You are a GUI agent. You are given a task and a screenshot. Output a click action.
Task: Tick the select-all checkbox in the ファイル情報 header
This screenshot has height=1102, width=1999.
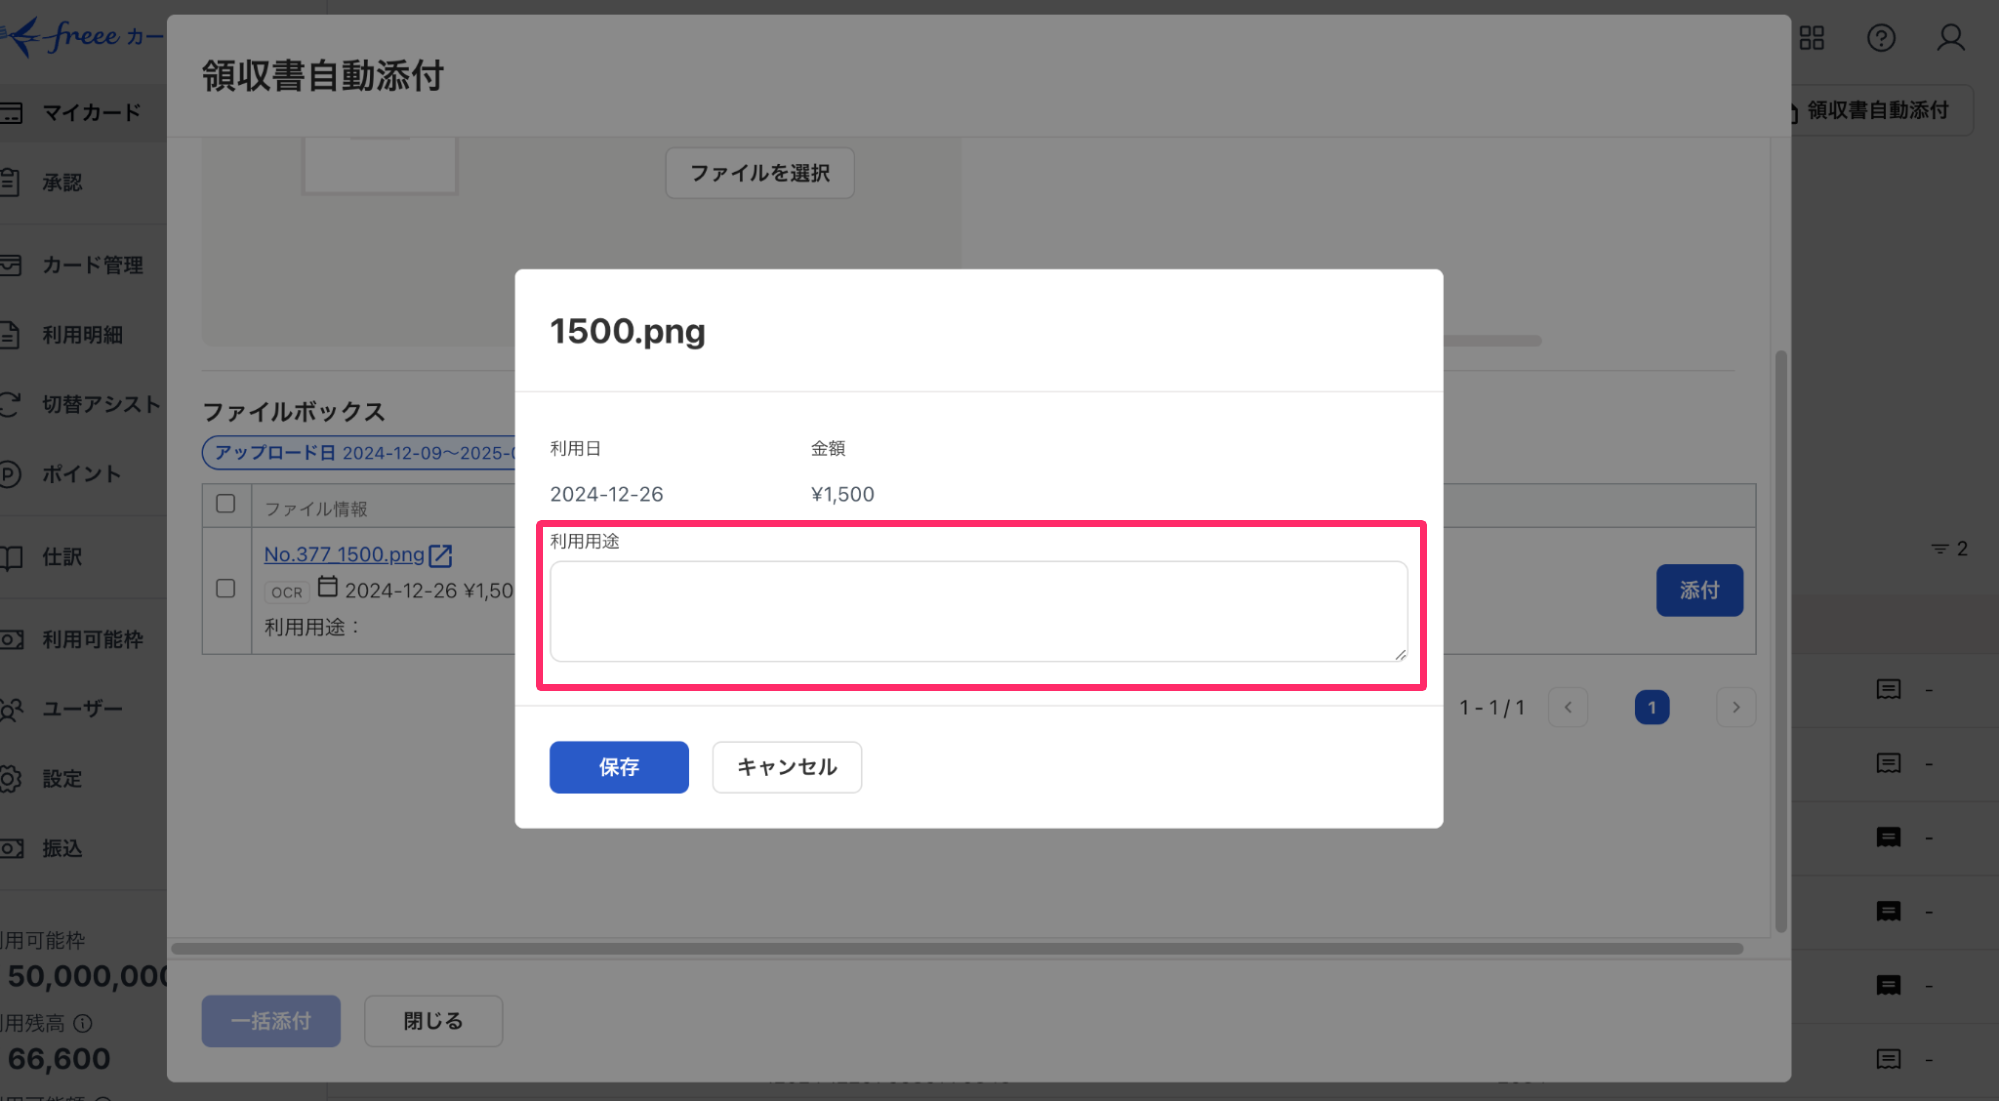point(226,504)
